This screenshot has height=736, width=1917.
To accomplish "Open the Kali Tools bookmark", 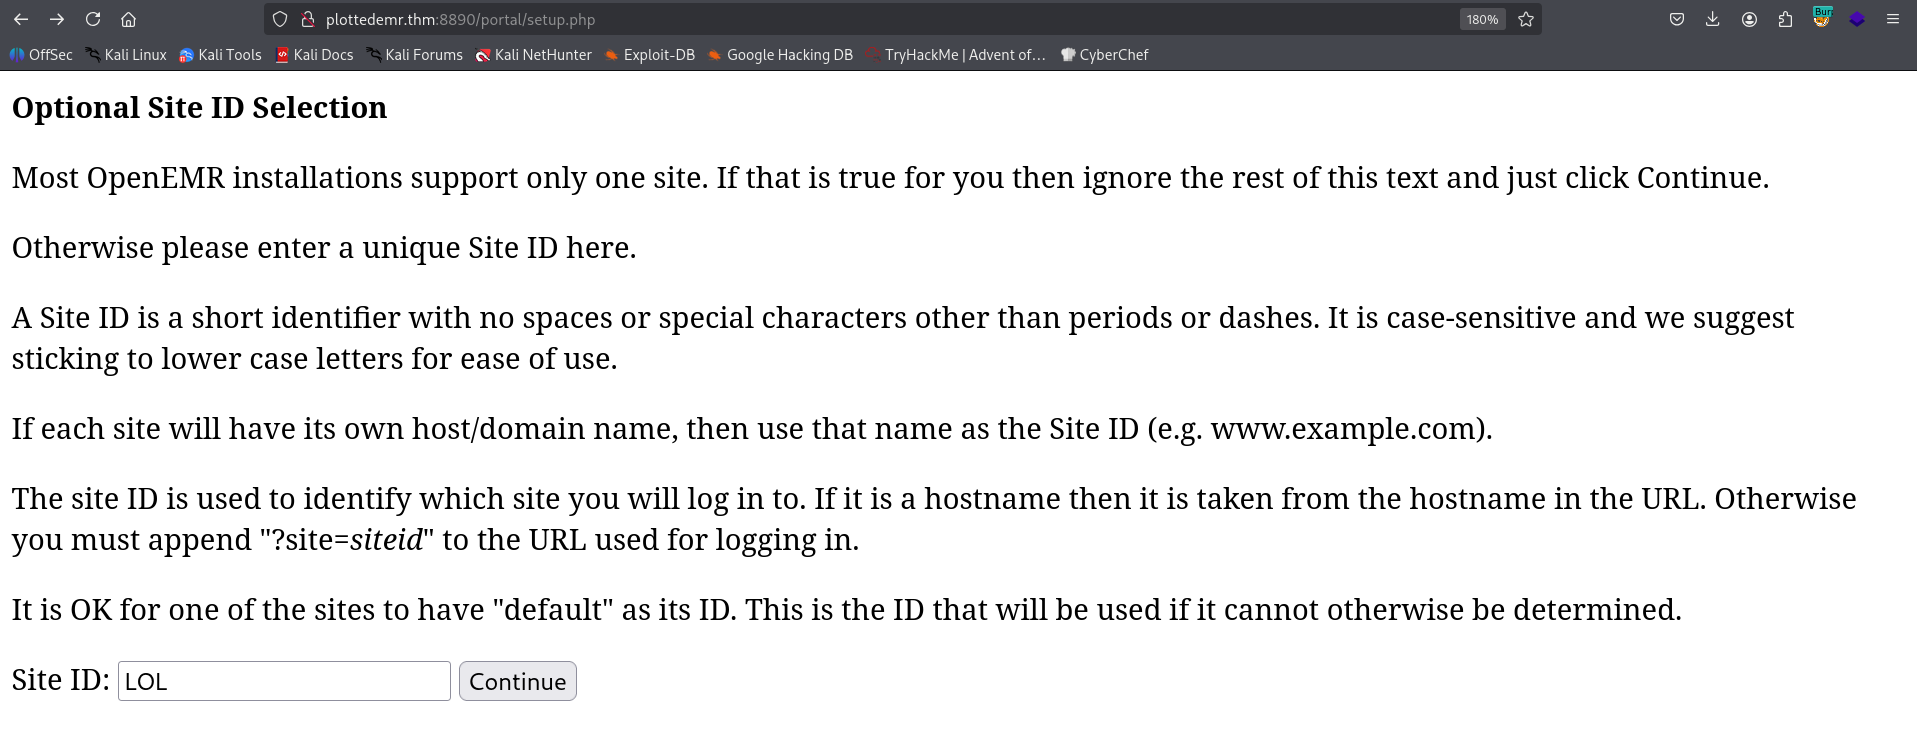I will [220, 55].
